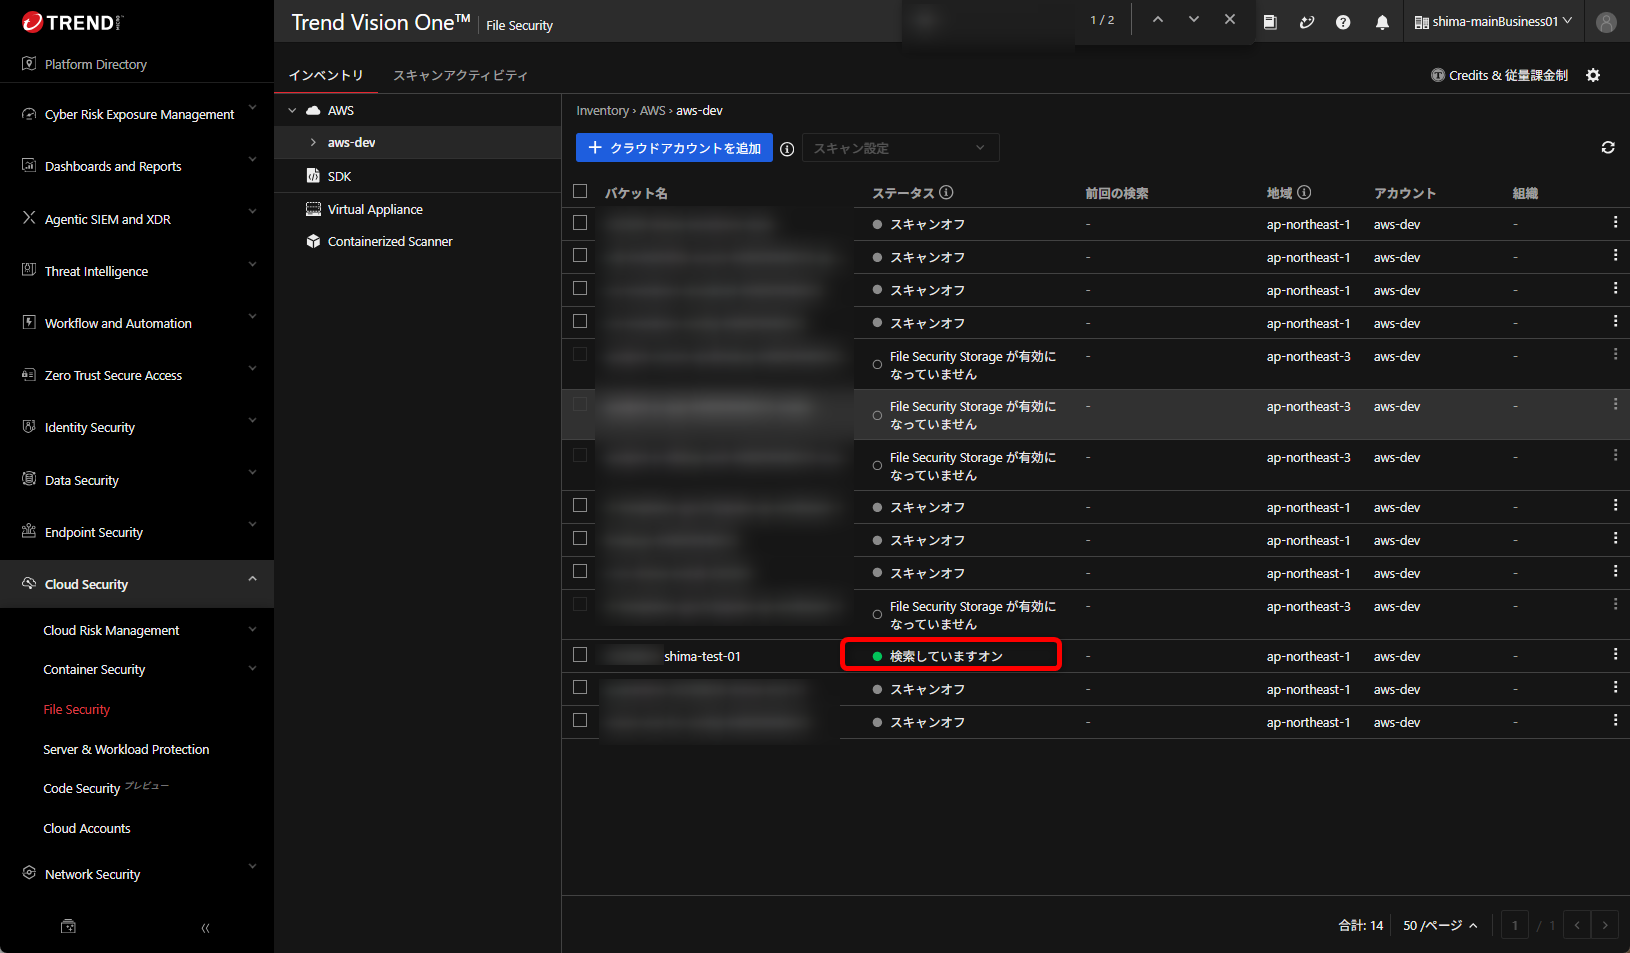Check the second bucket row checkbox
Screen dimensions: 1630x953
tap(580, 255)
